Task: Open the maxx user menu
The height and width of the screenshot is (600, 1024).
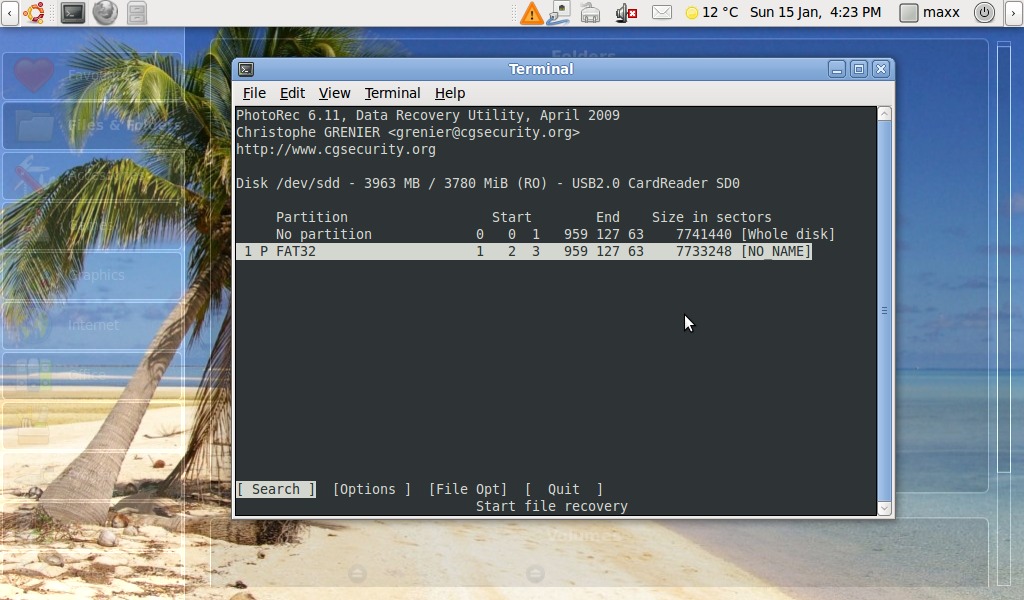Action: coord(929,12)
